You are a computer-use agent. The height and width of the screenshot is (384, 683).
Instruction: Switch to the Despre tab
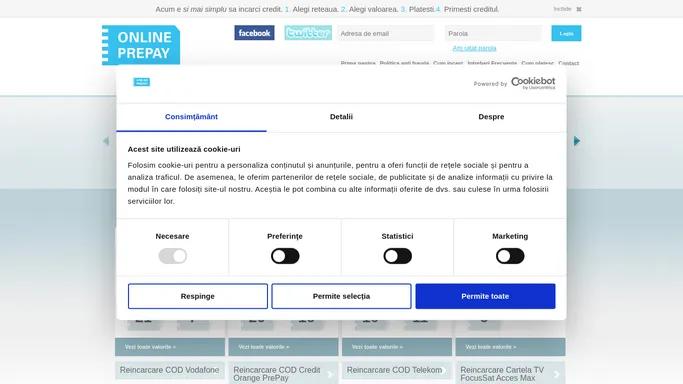click(491, 117)
